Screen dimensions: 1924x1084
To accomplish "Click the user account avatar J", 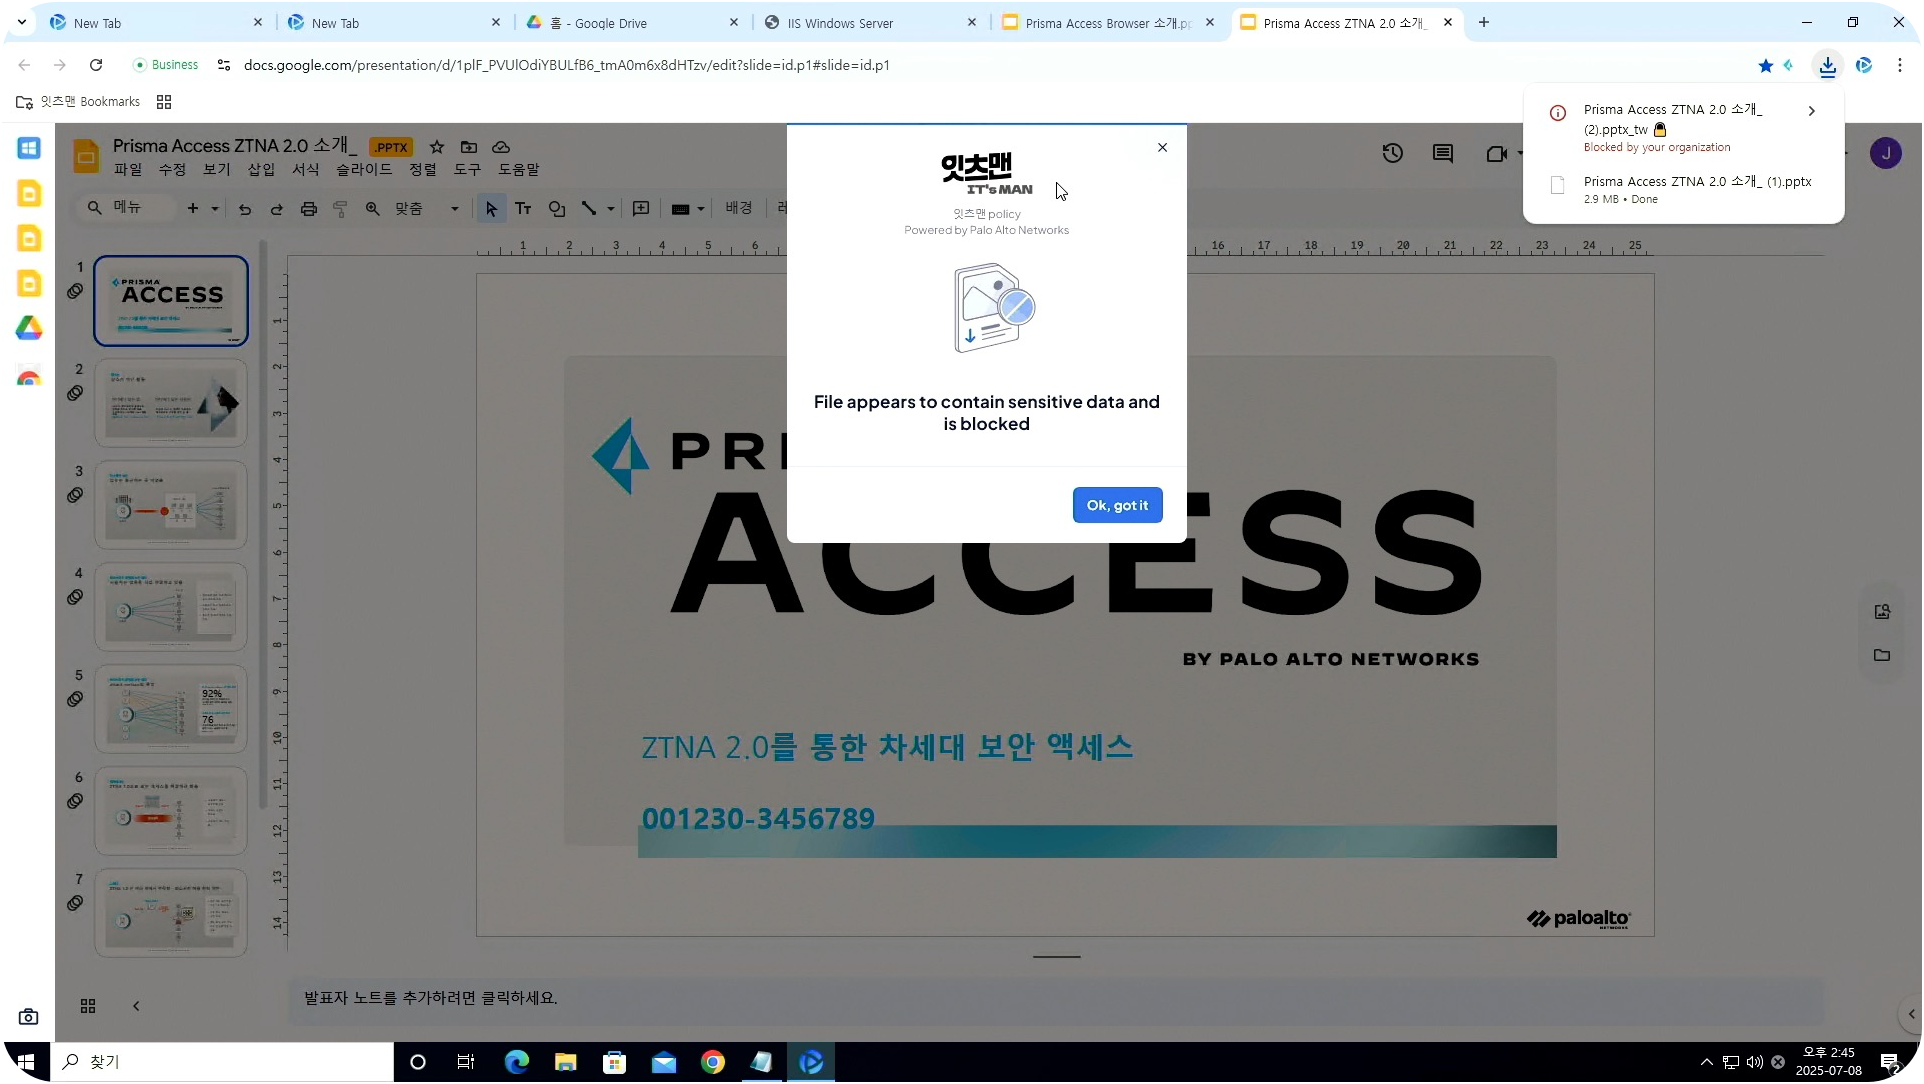I will 1886,153.
